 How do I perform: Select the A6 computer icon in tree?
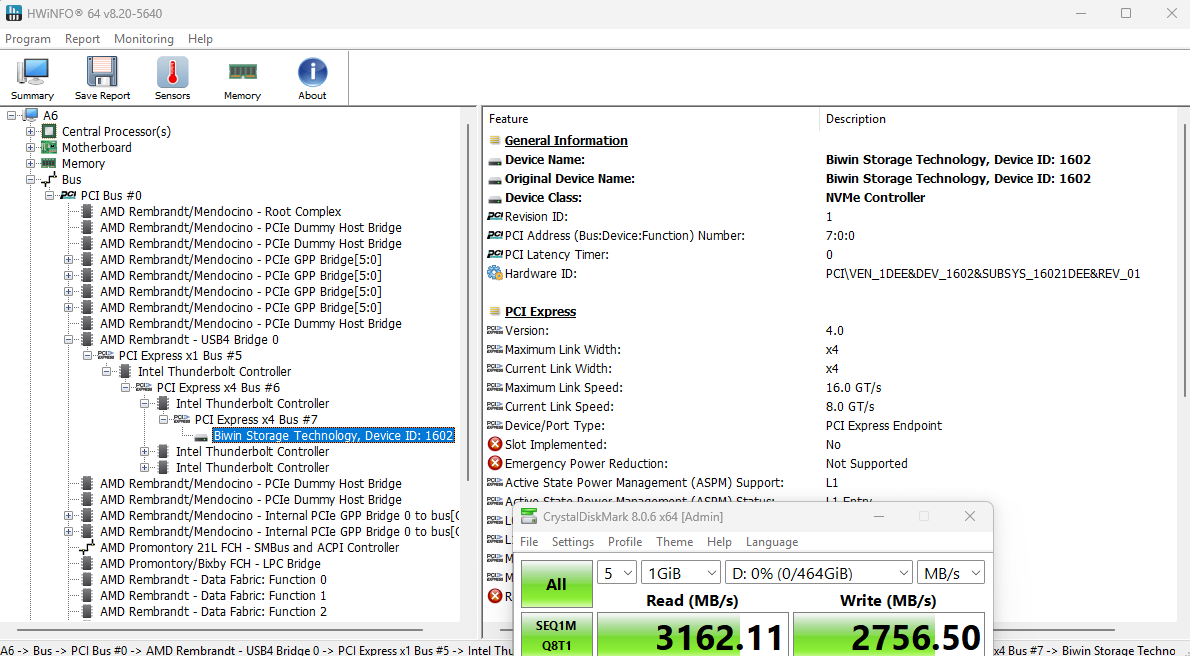click(31, 115)
